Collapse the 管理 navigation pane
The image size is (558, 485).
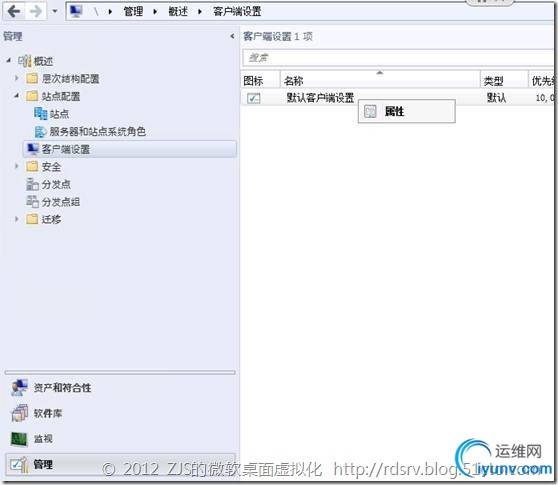point(232,36)
